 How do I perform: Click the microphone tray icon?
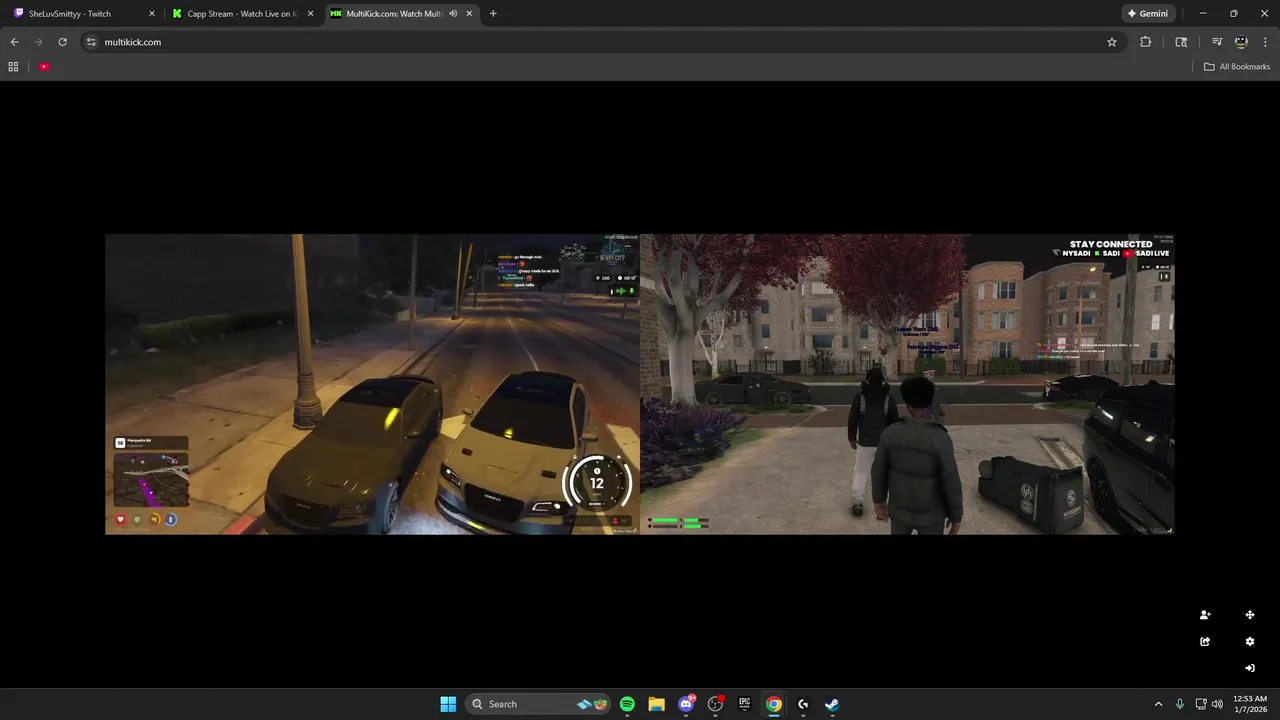tap(1180, 704)
